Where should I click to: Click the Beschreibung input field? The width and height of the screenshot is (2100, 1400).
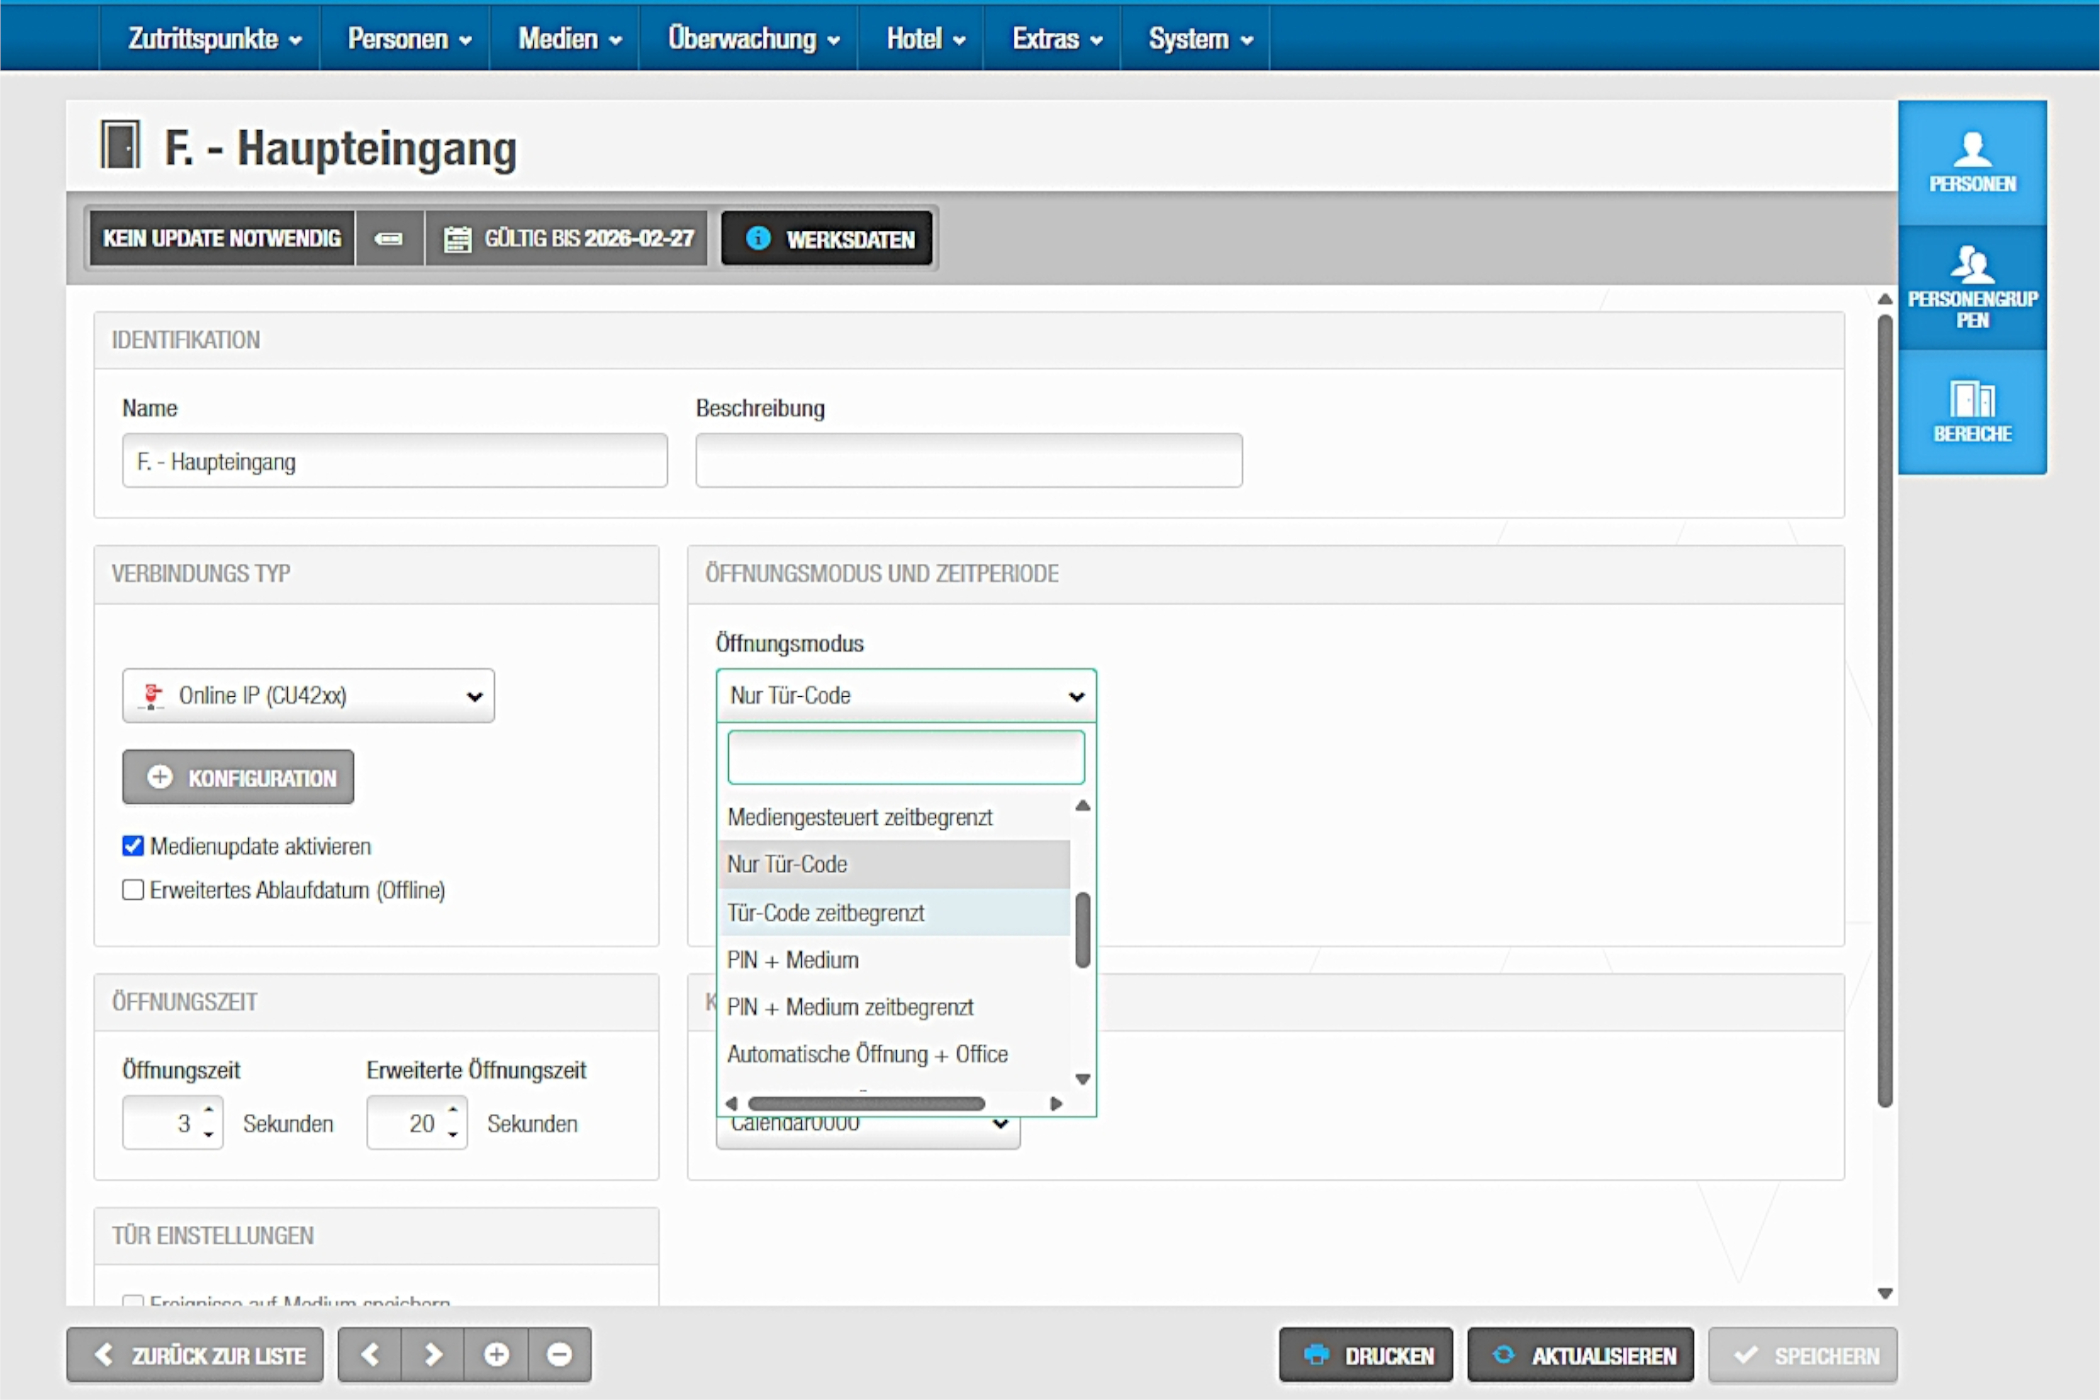tap(968, 461)
